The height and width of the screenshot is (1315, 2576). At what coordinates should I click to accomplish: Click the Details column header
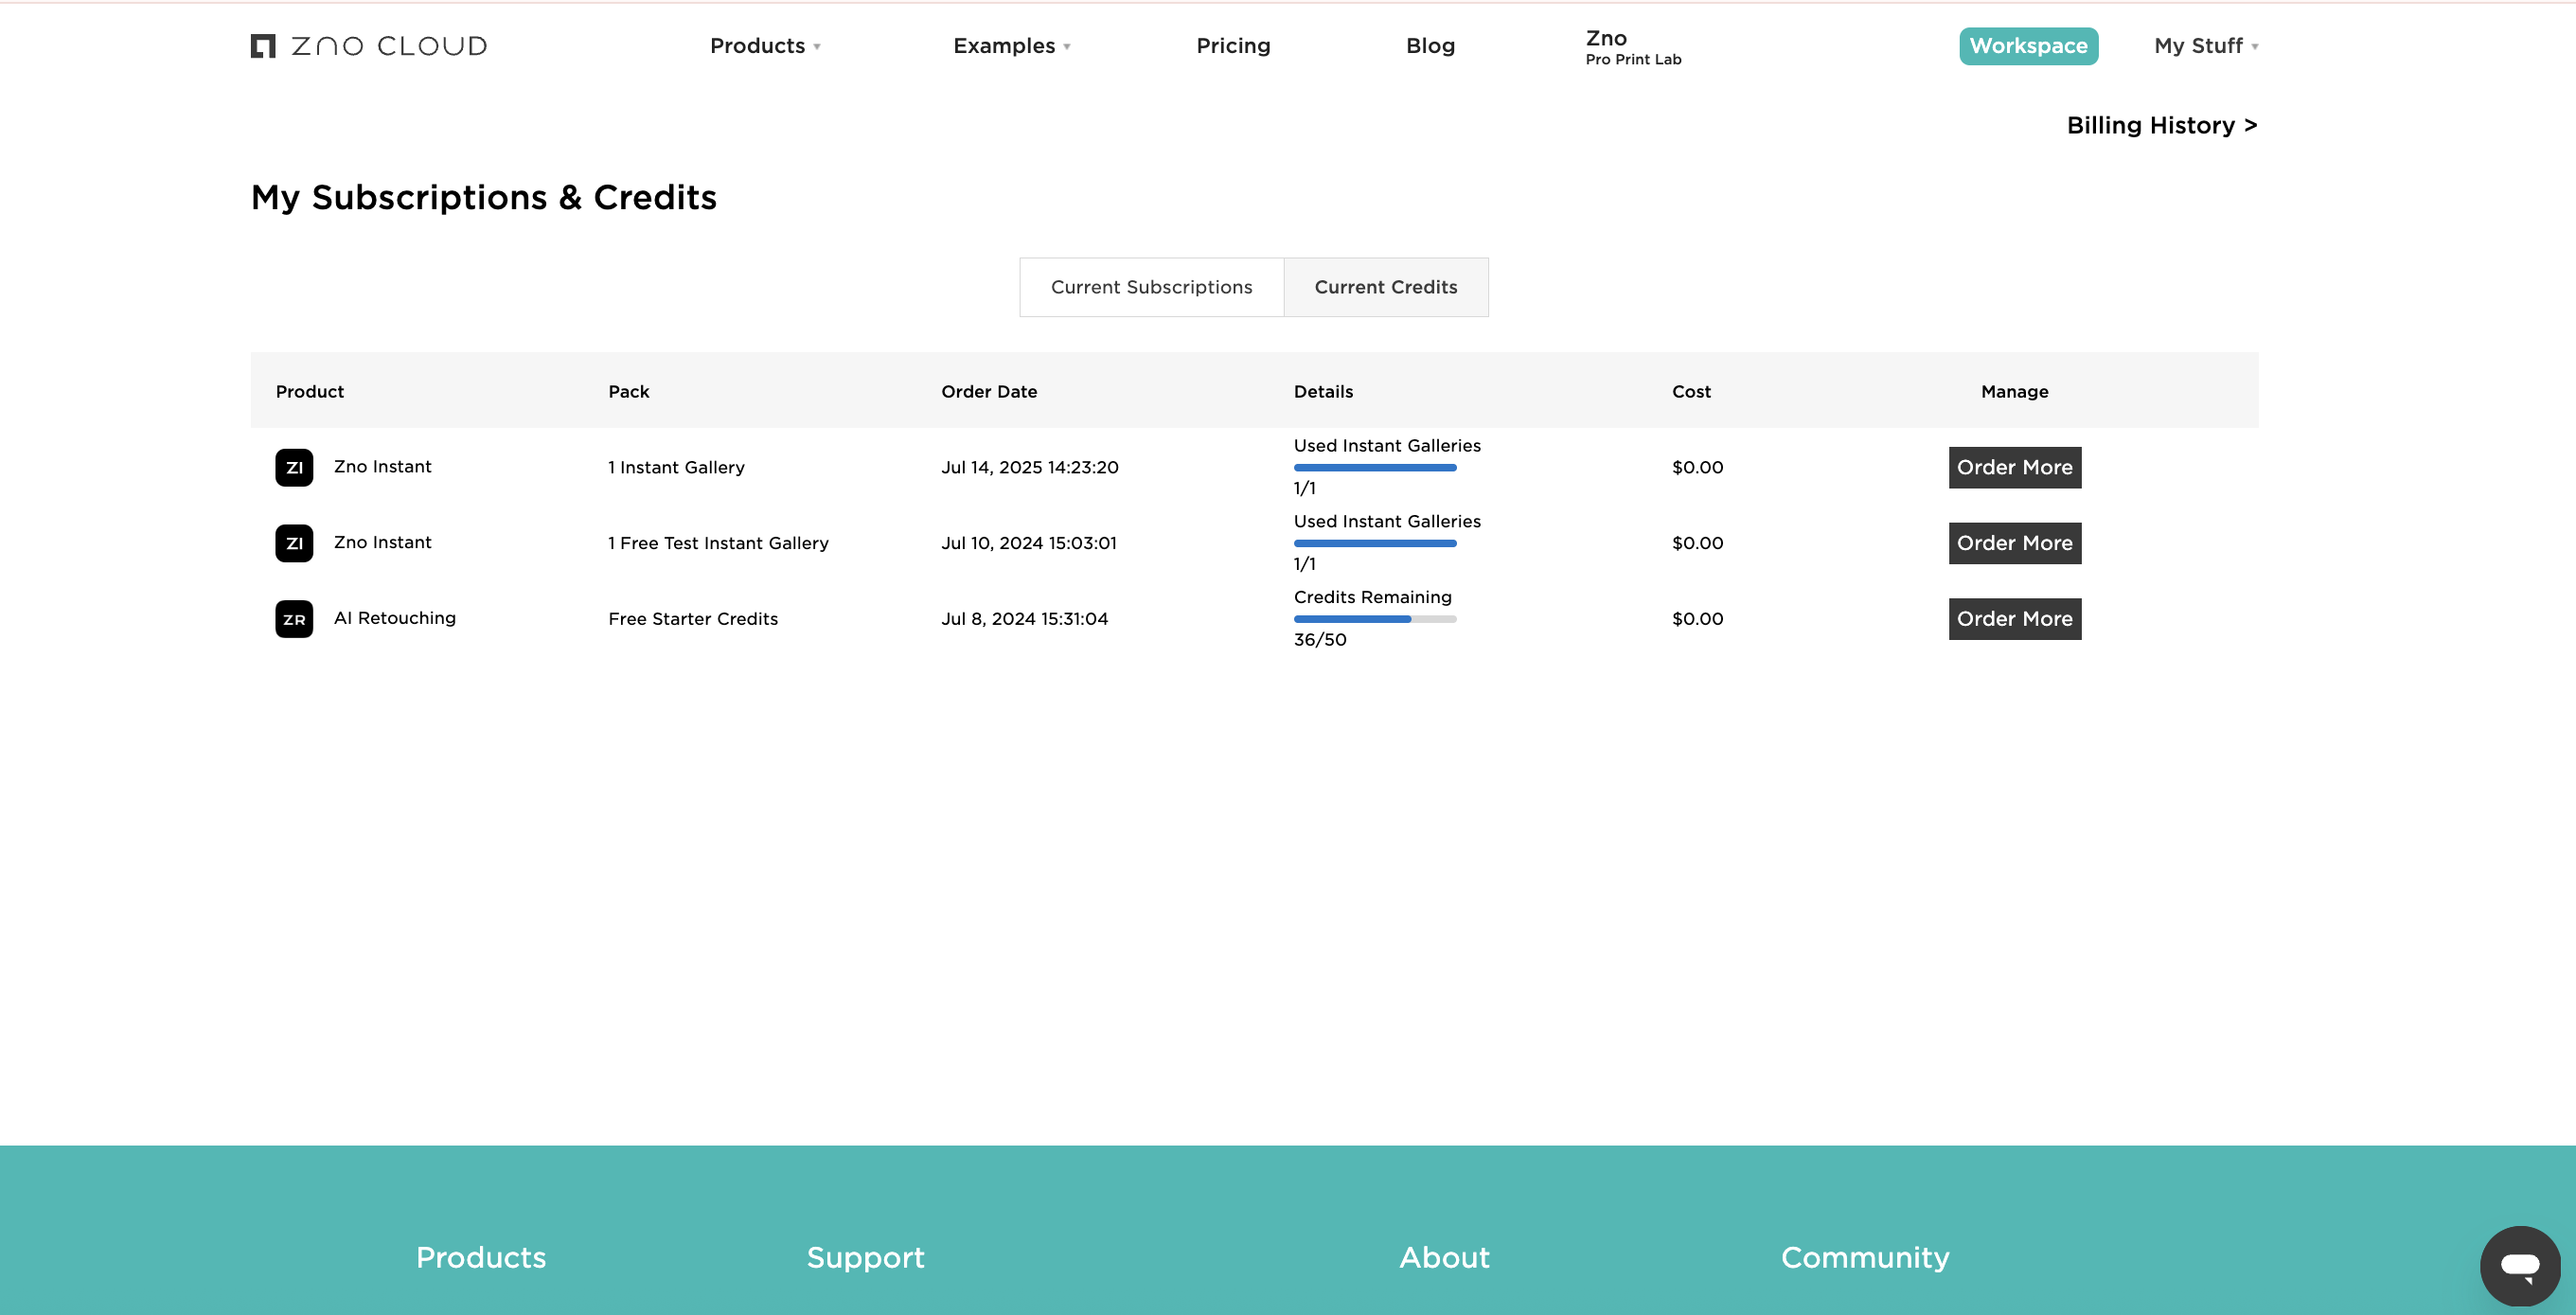click(1323, 392)
